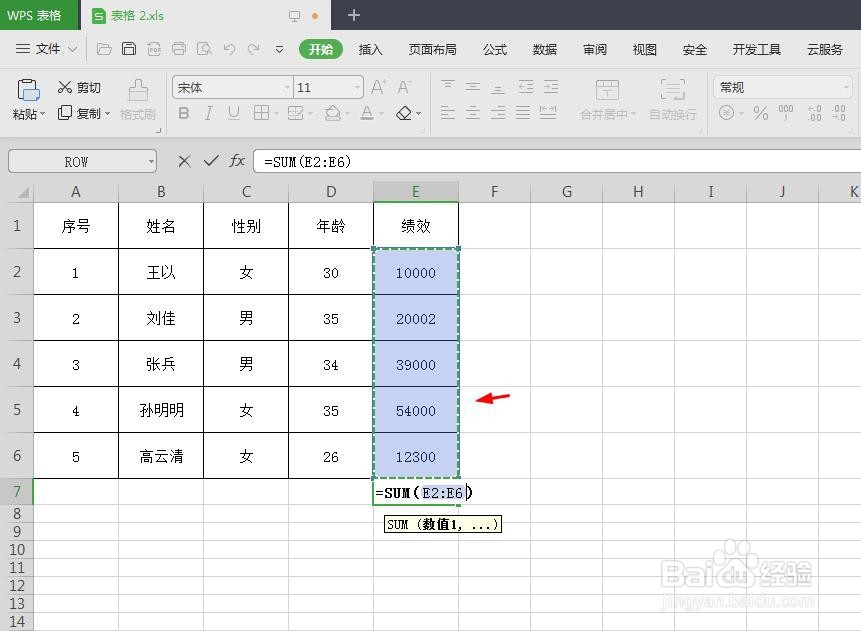
Task: Click the Undo arrow icon
Action: pyautogui.click(x=229, y=49)
